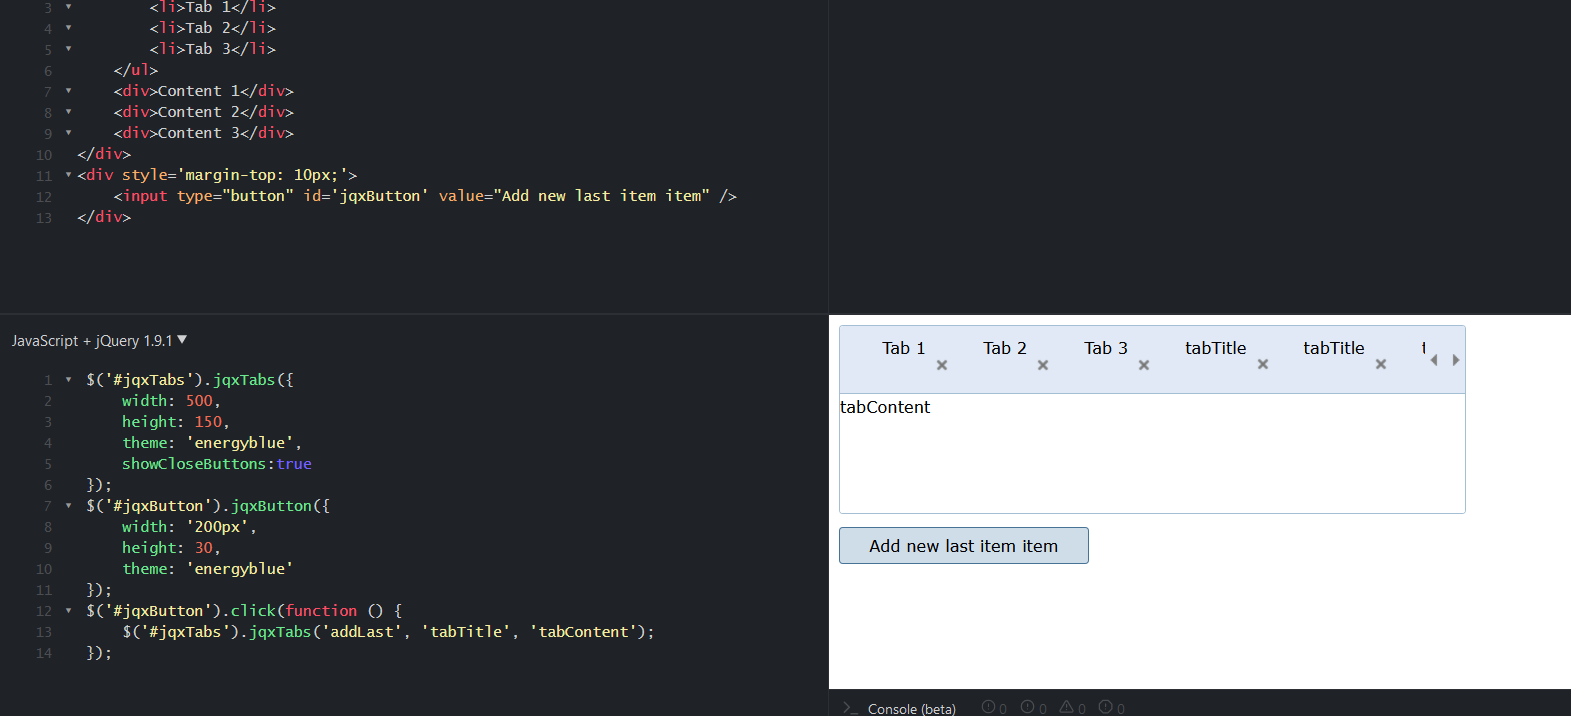Collapse HTML line 8 Content 2 fold arrow

pyautogui.click(x=68, y=112)
